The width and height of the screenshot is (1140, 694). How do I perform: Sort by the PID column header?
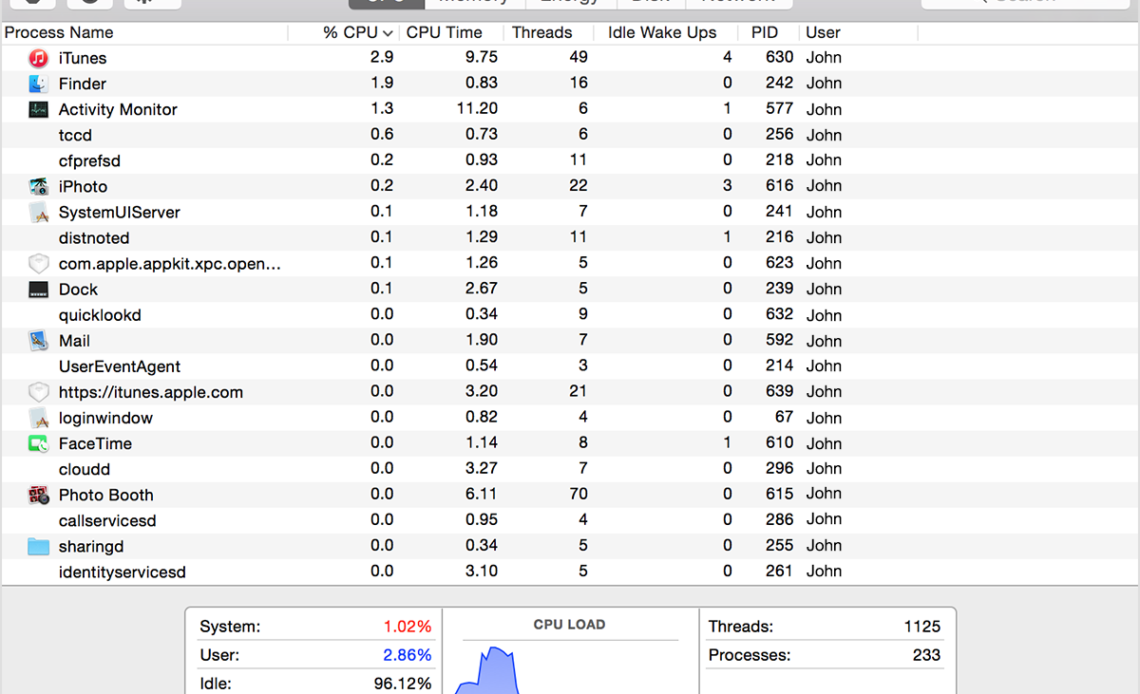click(x=764, y=33)
